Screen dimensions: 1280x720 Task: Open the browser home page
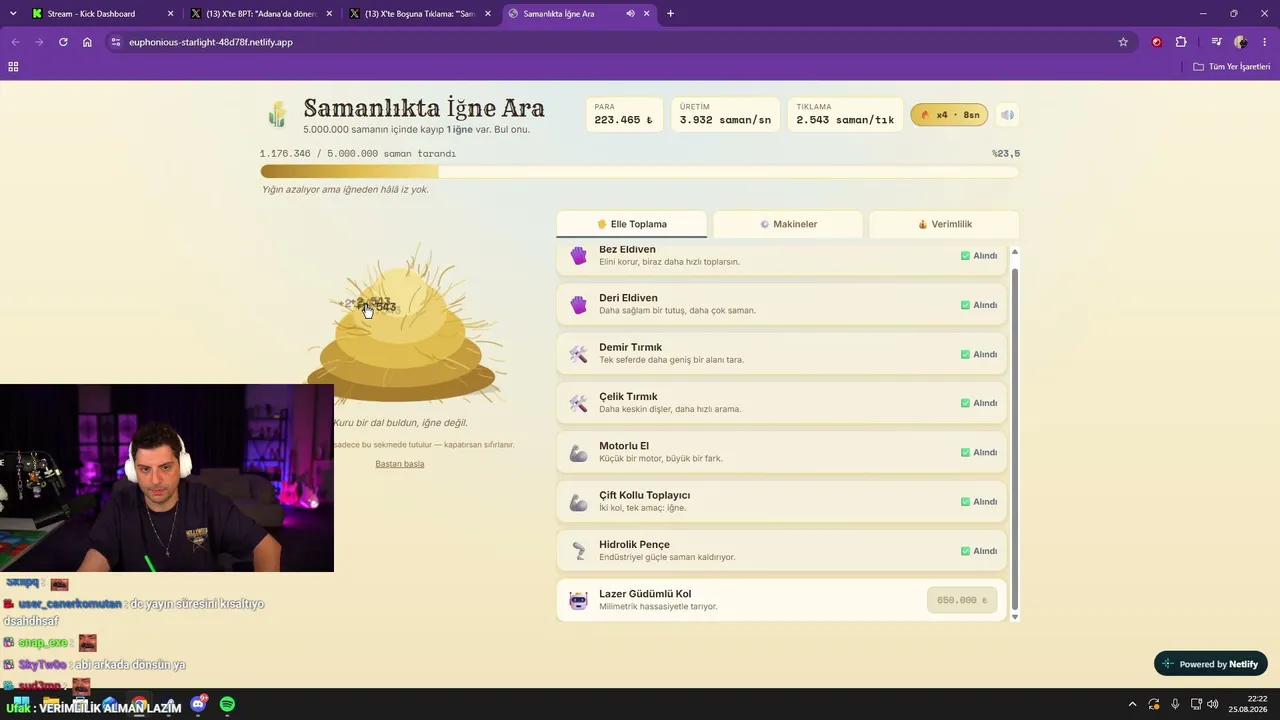87,42
